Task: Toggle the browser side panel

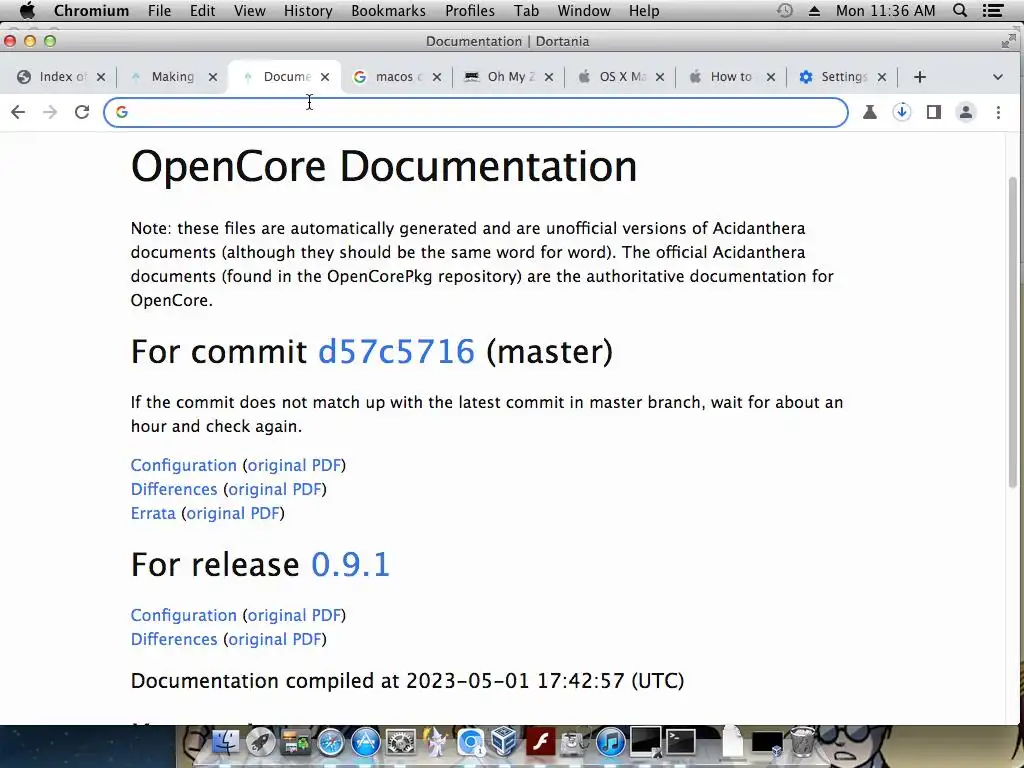Action: tap(934, 112)
